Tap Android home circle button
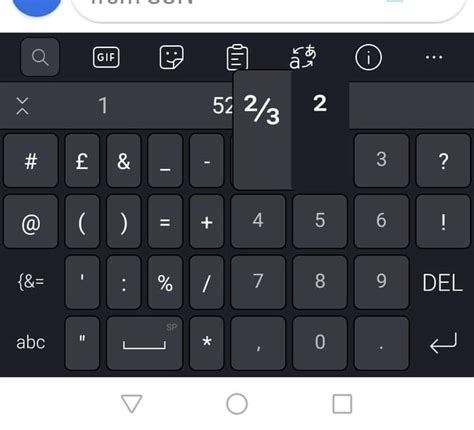This screenshot has height=430, width=474. coord(237,404)
